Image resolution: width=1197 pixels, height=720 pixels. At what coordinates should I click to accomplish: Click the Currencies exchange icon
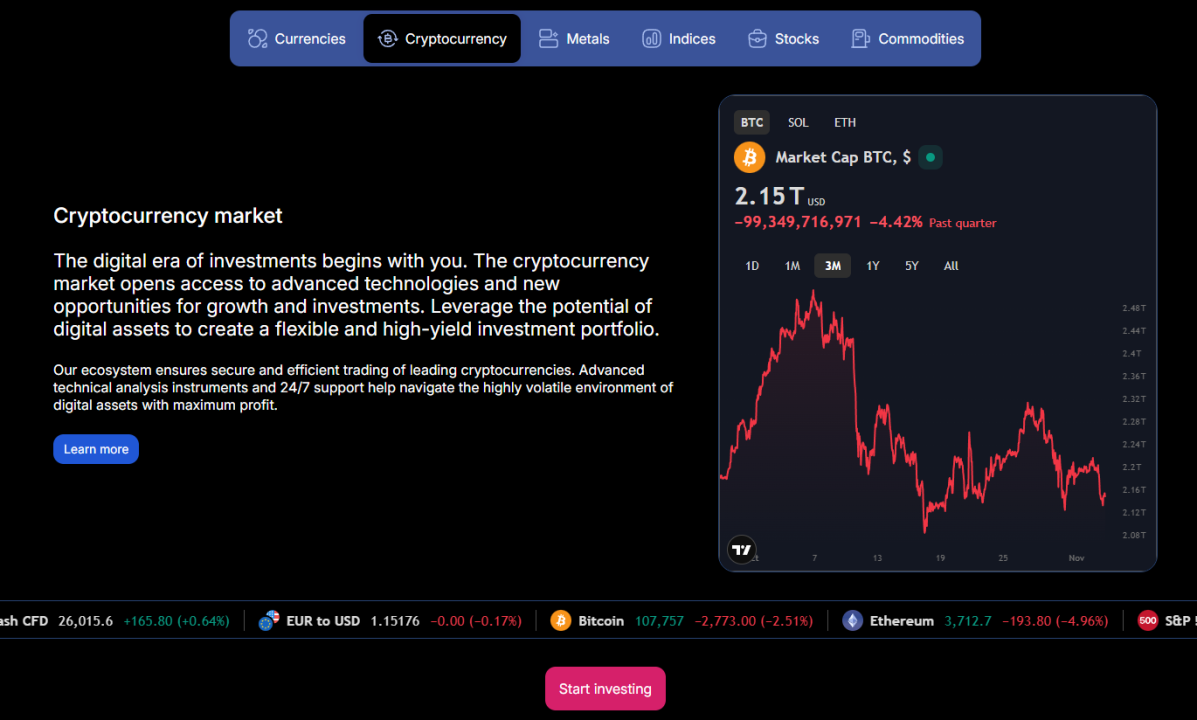[258, 39]
